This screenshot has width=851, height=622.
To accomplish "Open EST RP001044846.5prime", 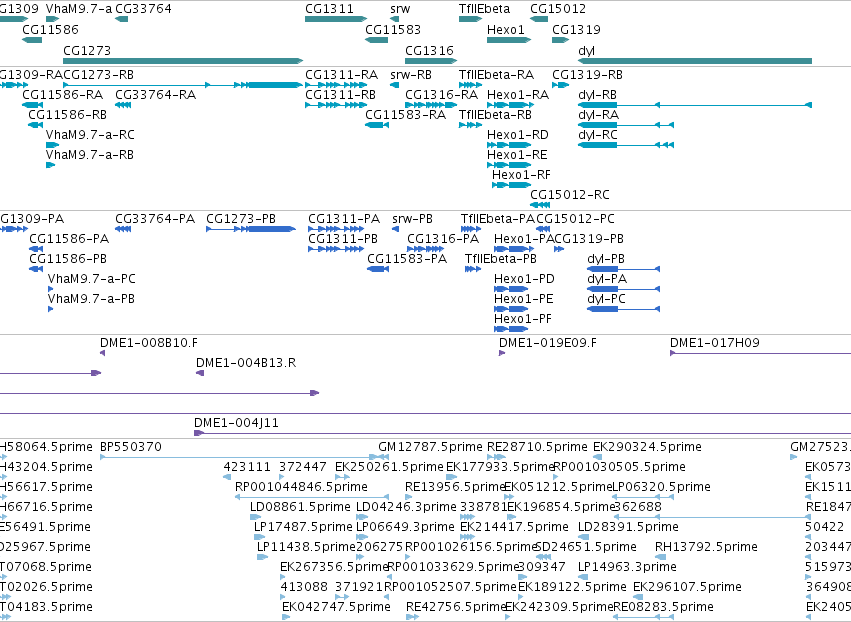I will tap(301, 487).
